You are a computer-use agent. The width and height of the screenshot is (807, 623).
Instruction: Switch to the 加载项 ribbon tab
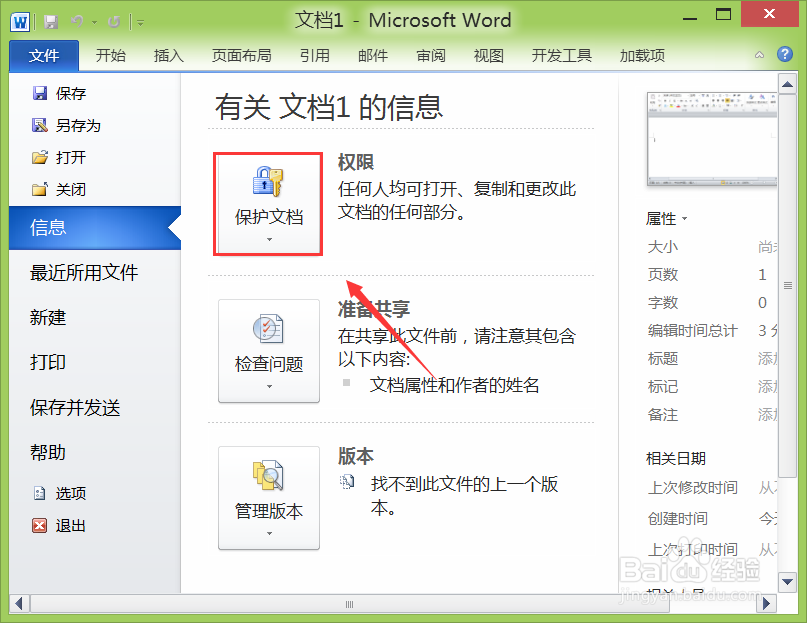coord(642,56)
